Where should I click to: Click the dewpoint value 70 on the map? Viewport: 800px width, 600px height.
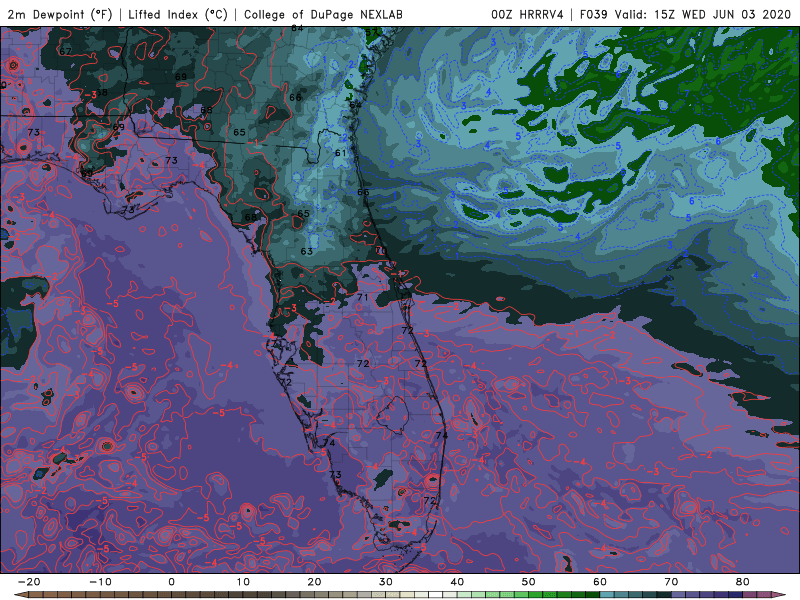tap(381, 251)
